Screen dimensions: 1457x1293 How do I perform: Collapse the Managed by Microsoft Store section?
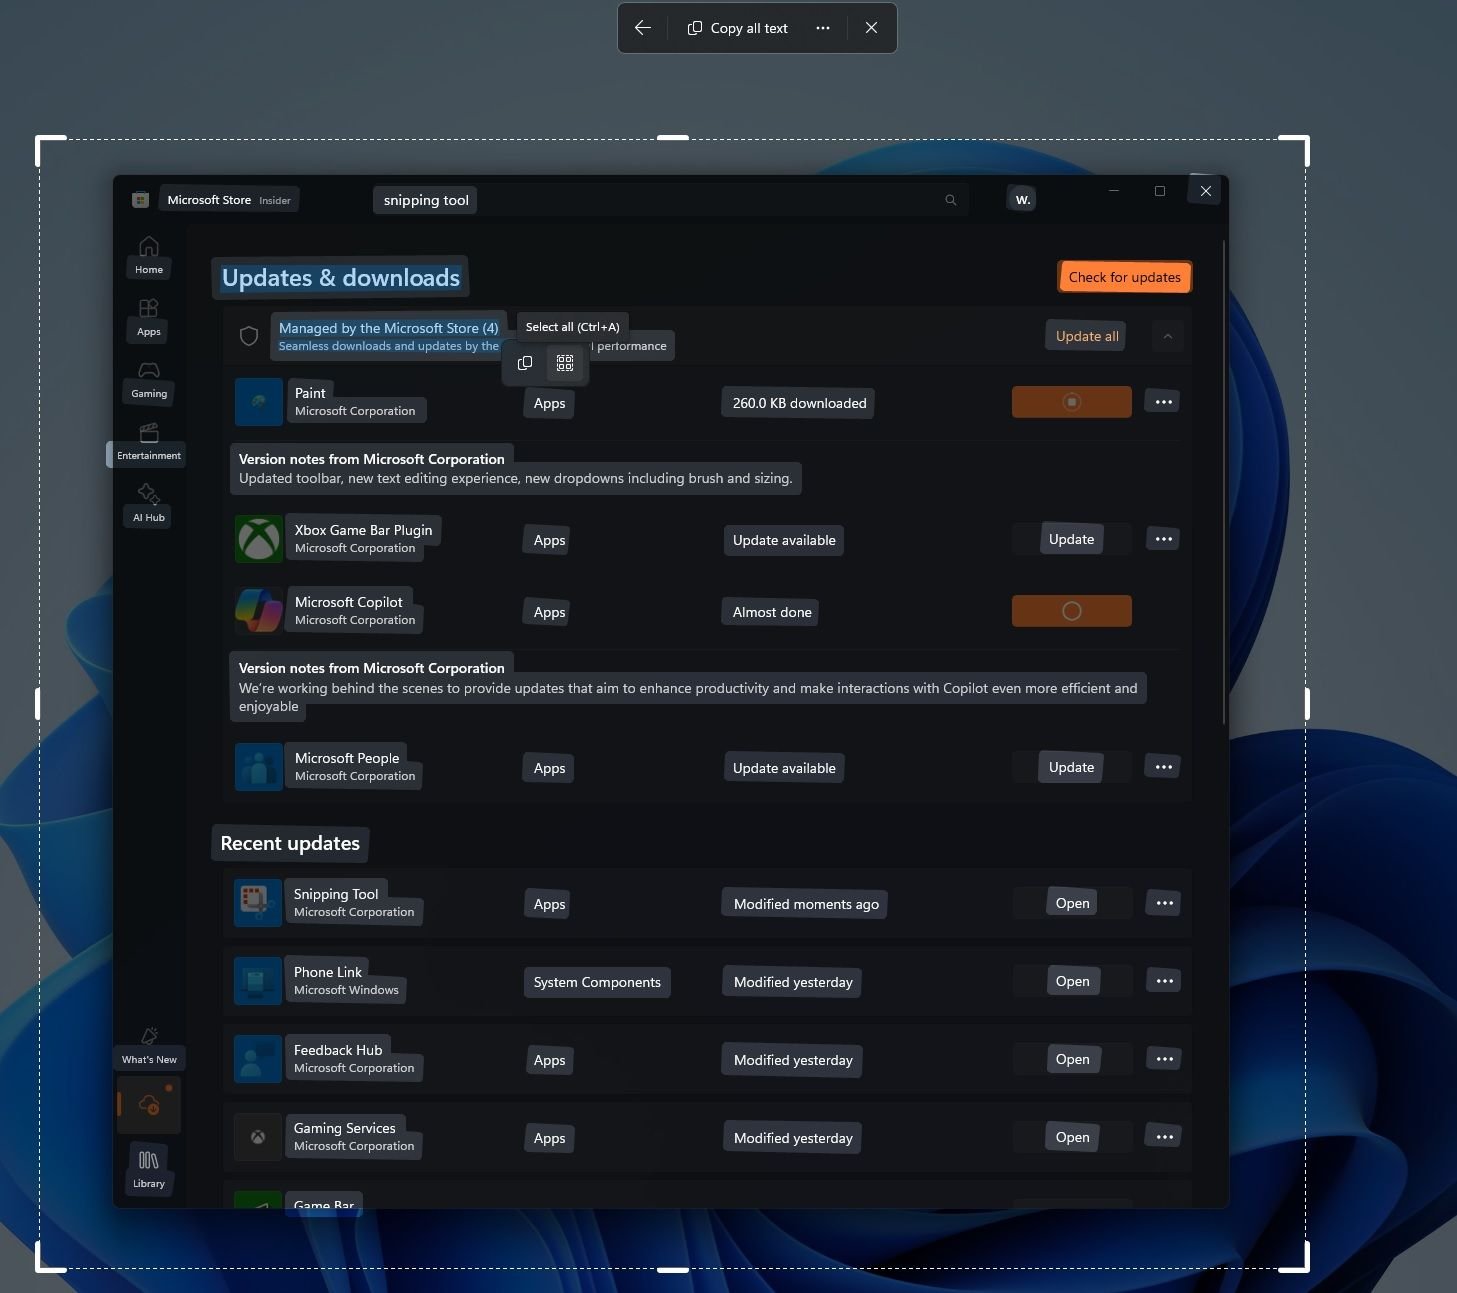click(x=1166, y=335)
